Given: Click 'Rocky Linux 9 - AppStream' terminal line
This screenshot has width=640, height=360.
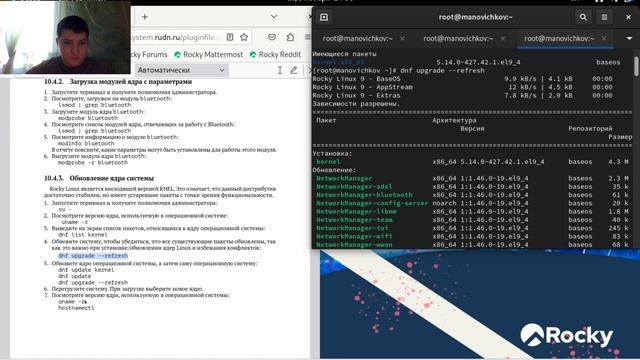Looking at the screenshot, I should pyautogui.click(x=362, y=87).
